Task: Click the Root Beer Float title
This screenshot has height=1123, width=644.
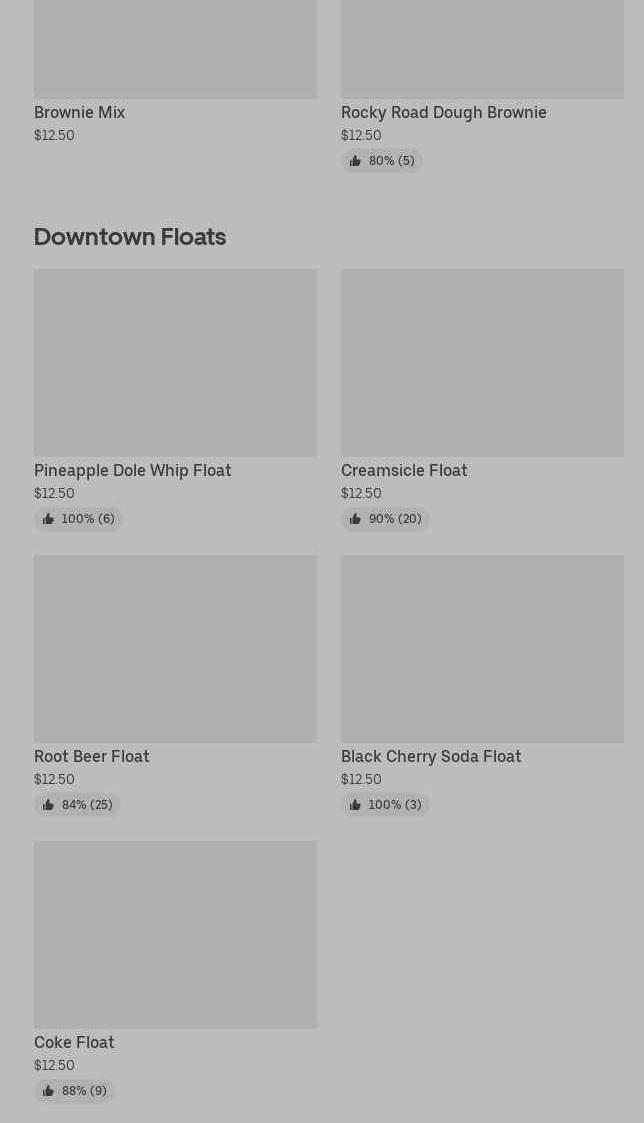Action: (x=91, y=756)
